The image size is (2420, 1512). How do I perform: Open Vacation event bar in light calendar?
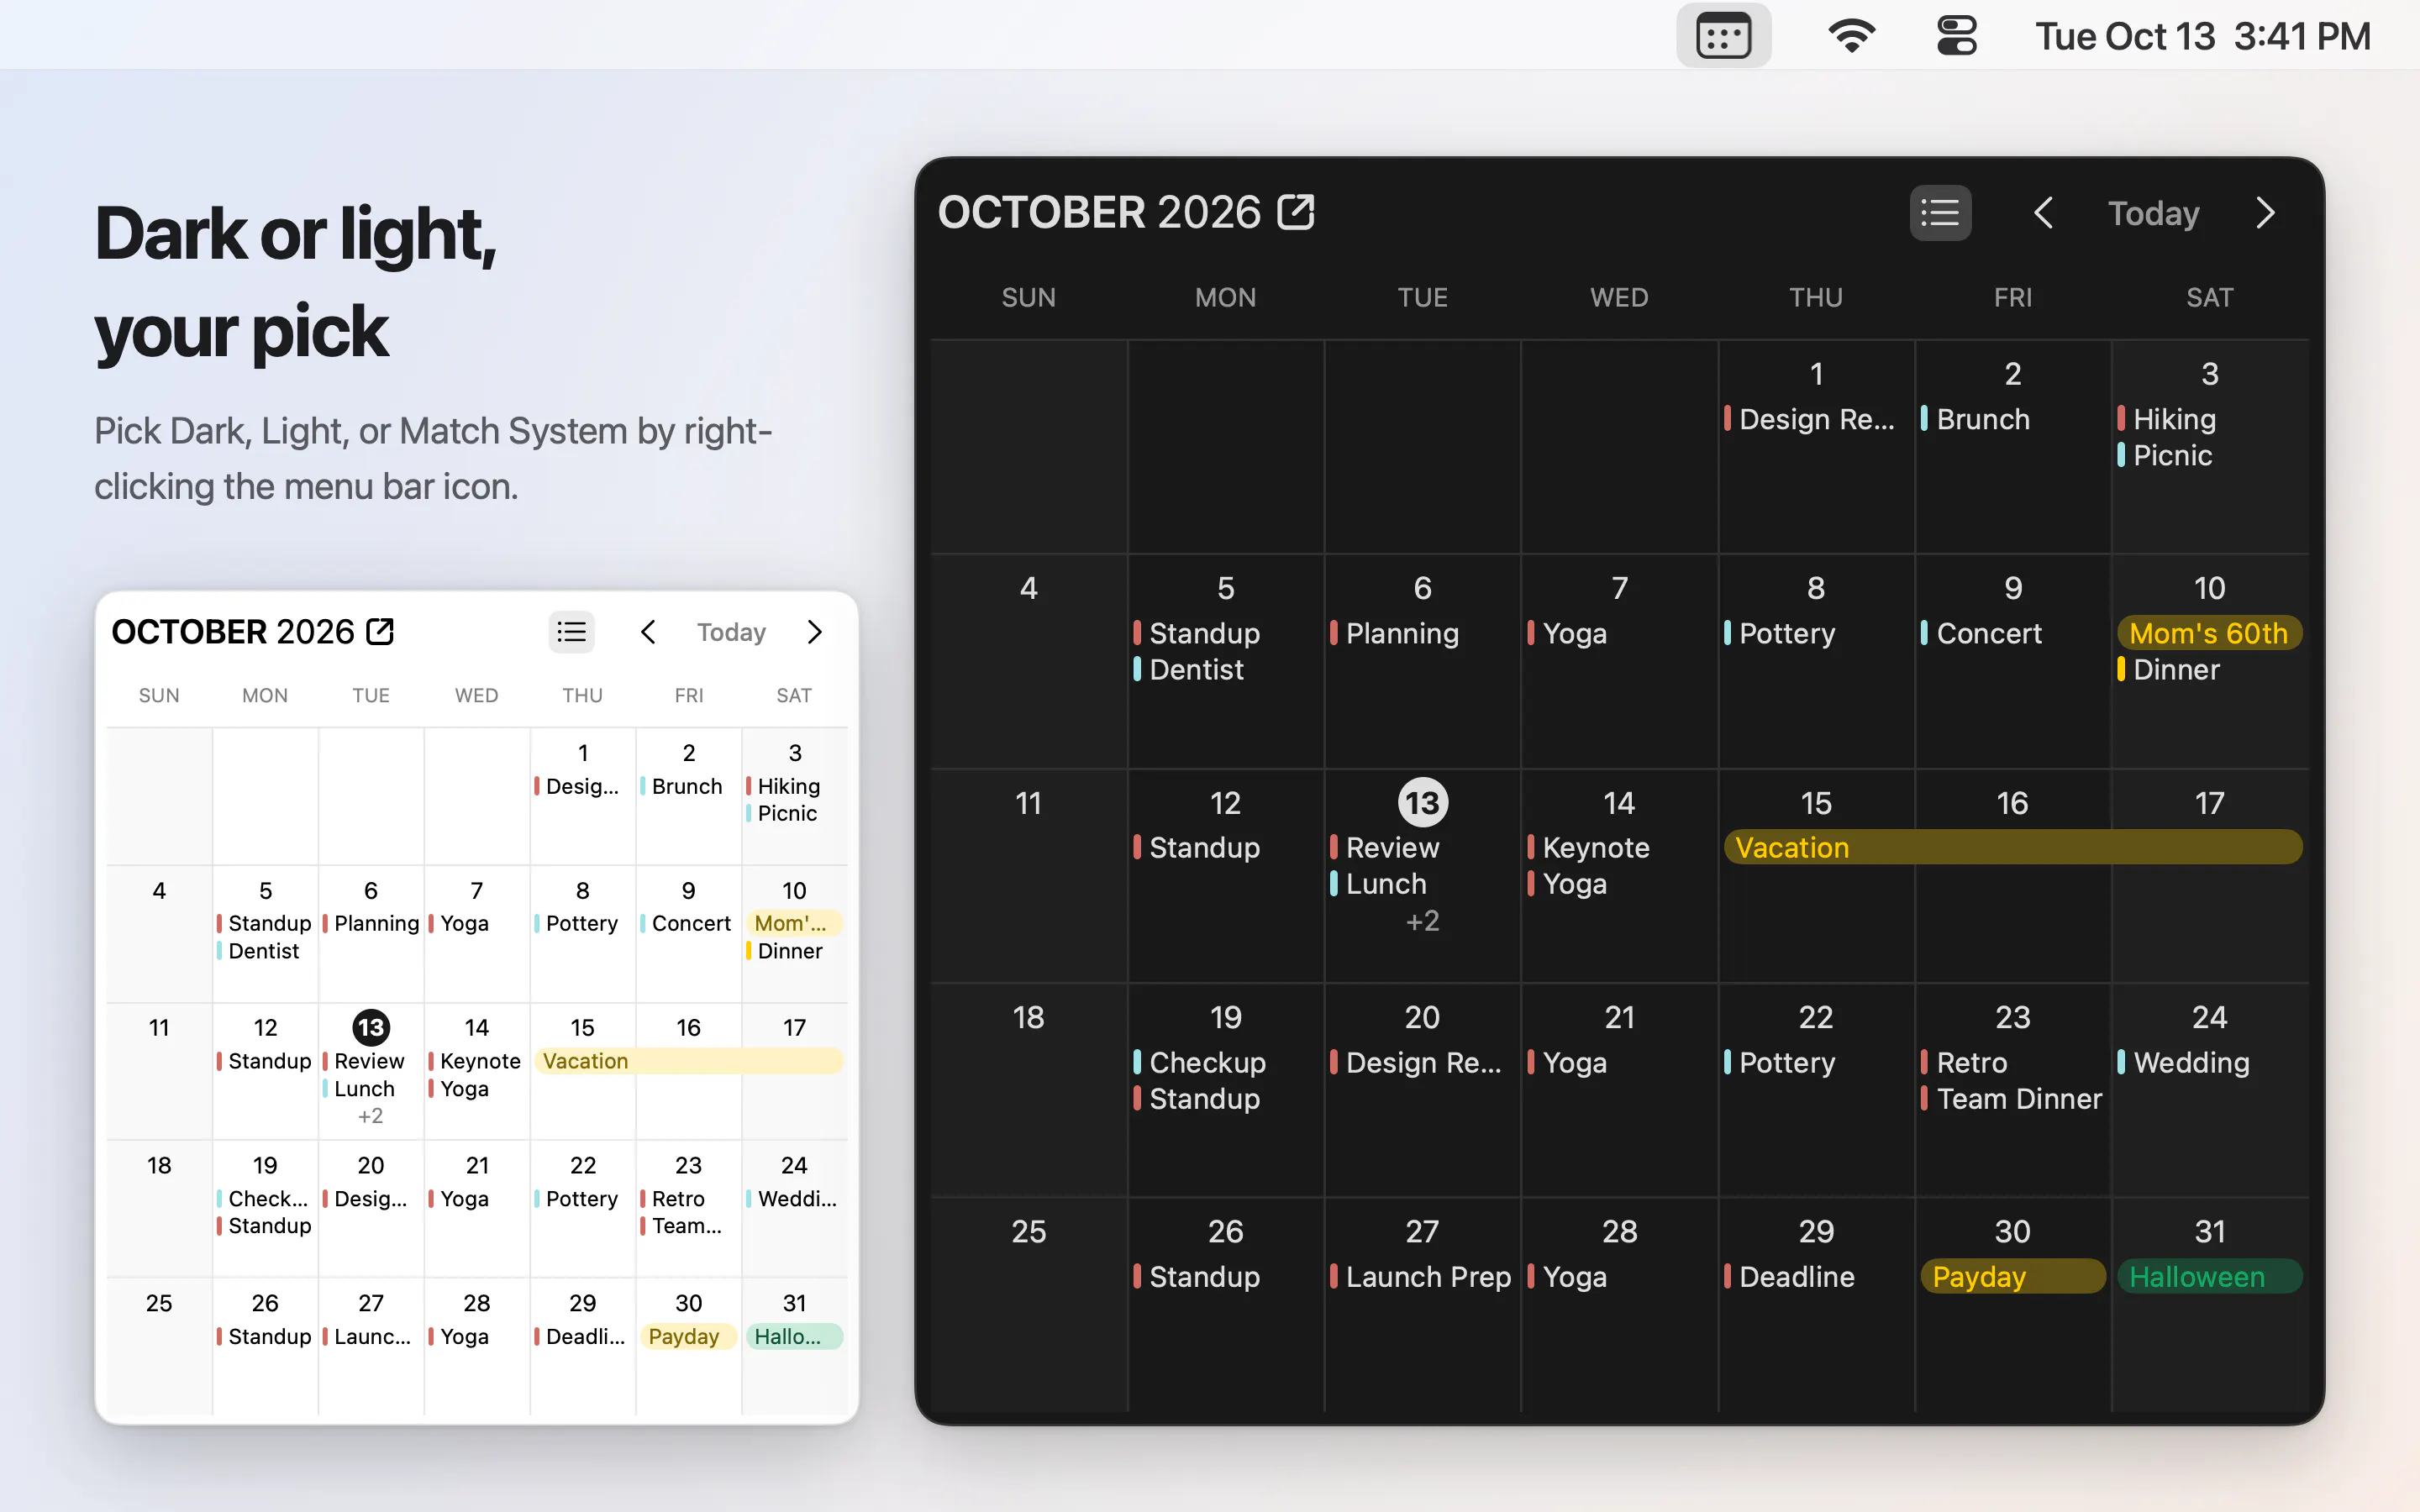pos(688,1061)
